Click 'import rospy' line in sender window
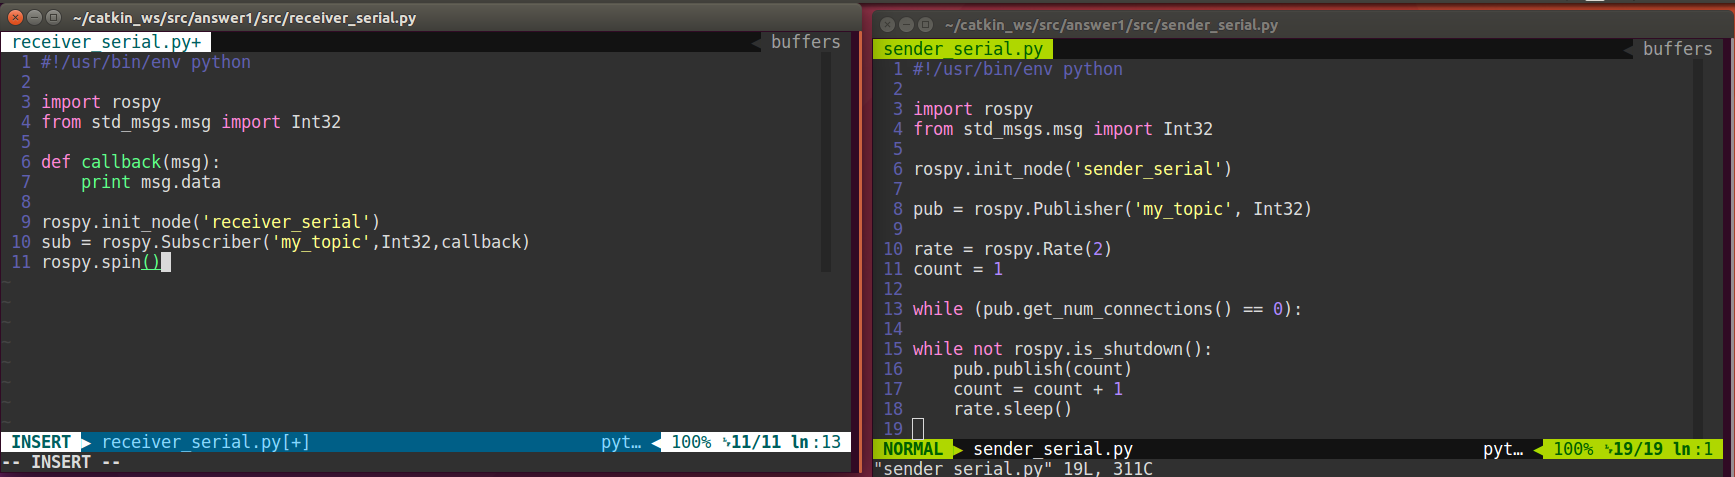The height and width of the screenshot is (477, 1735). pos(973,109)
